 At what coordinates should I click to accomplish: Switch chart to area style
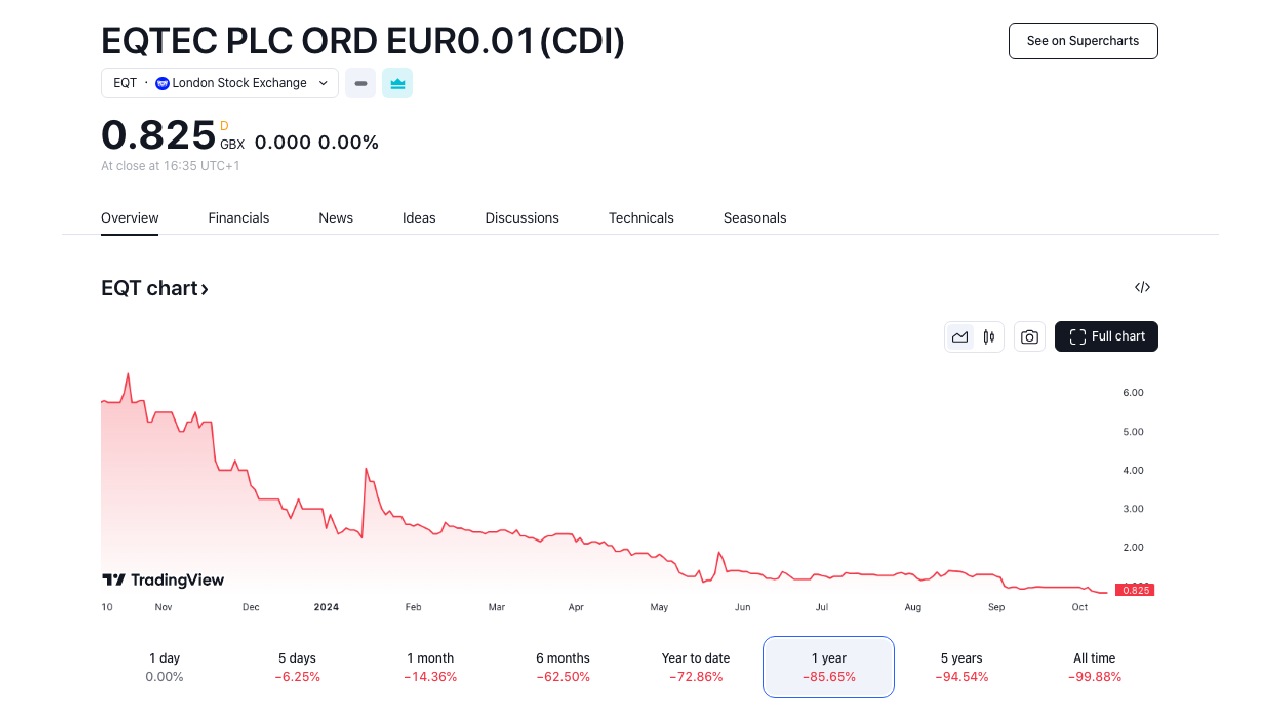tap(960, 337)
